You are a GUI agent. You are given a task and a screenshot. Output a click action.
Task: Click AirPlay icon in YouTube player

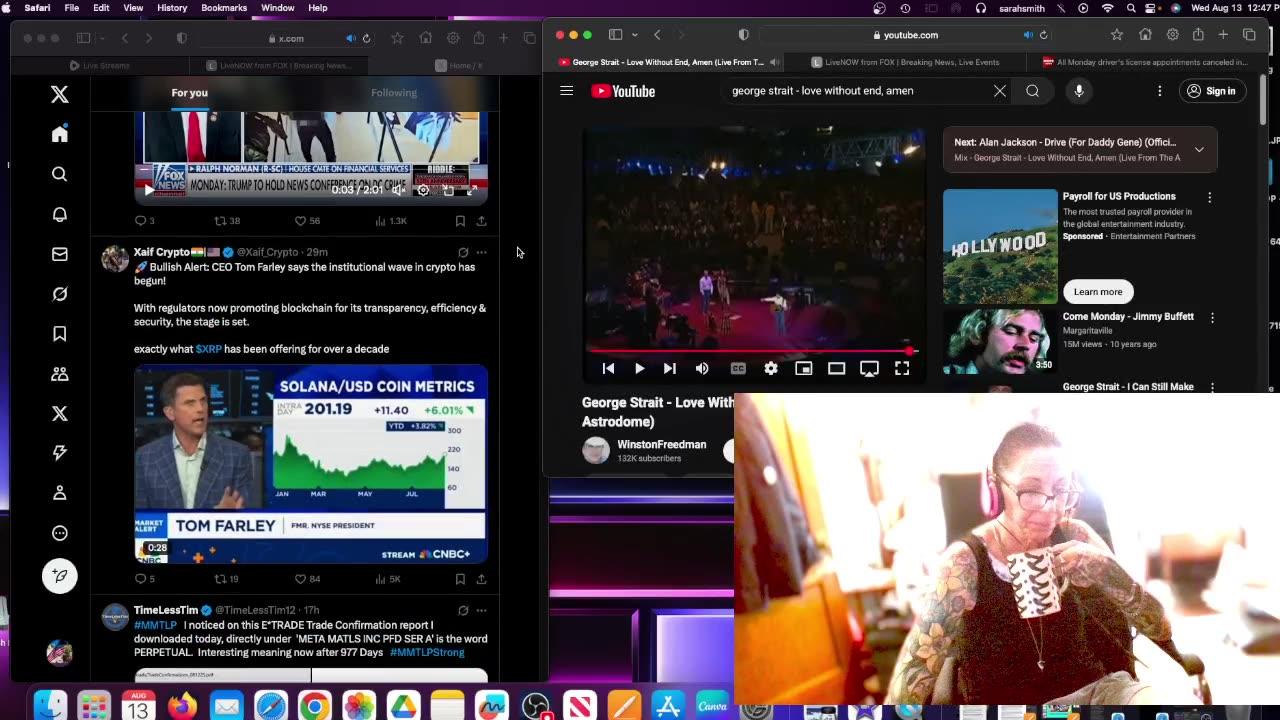869,368
